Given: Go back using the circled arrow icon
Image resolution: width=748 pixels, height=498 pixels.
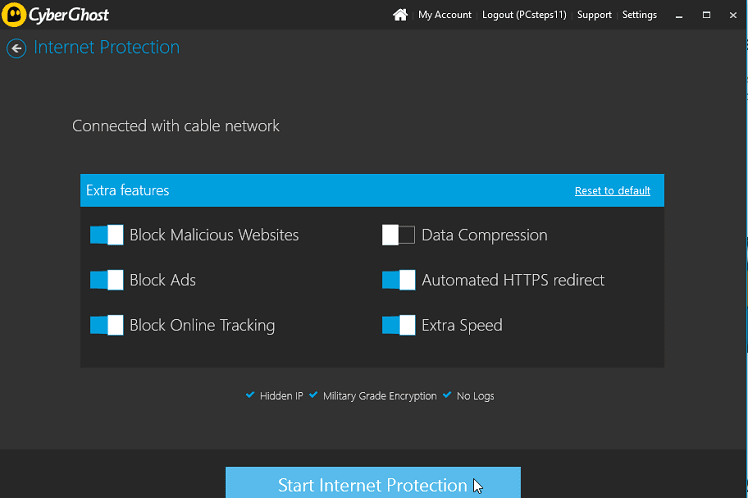Looking at the screenshot, I should pos(16,48).
